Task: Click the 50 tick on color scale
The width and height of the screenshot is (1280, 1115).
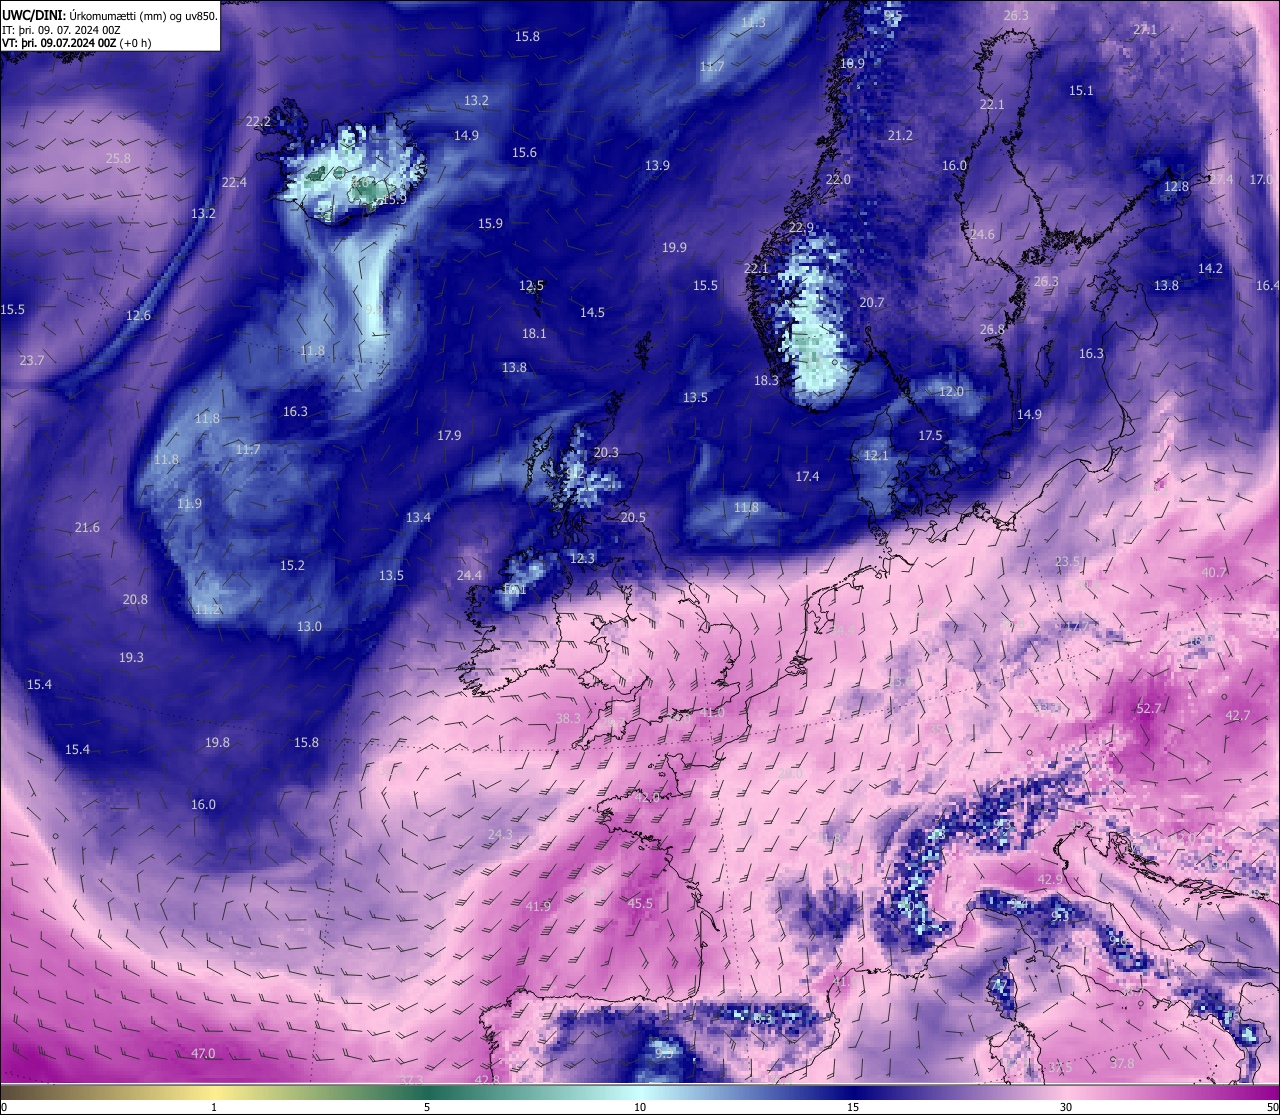Action: point(1272,1107)
